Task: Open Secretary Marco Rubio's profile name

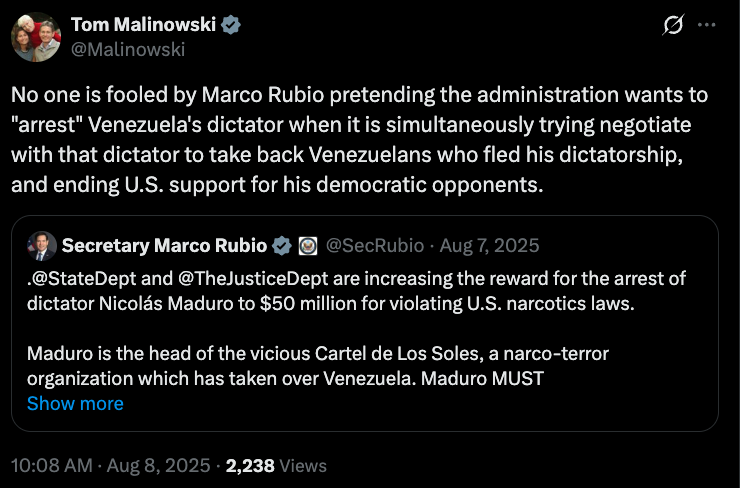Action: tap(164, 245)
